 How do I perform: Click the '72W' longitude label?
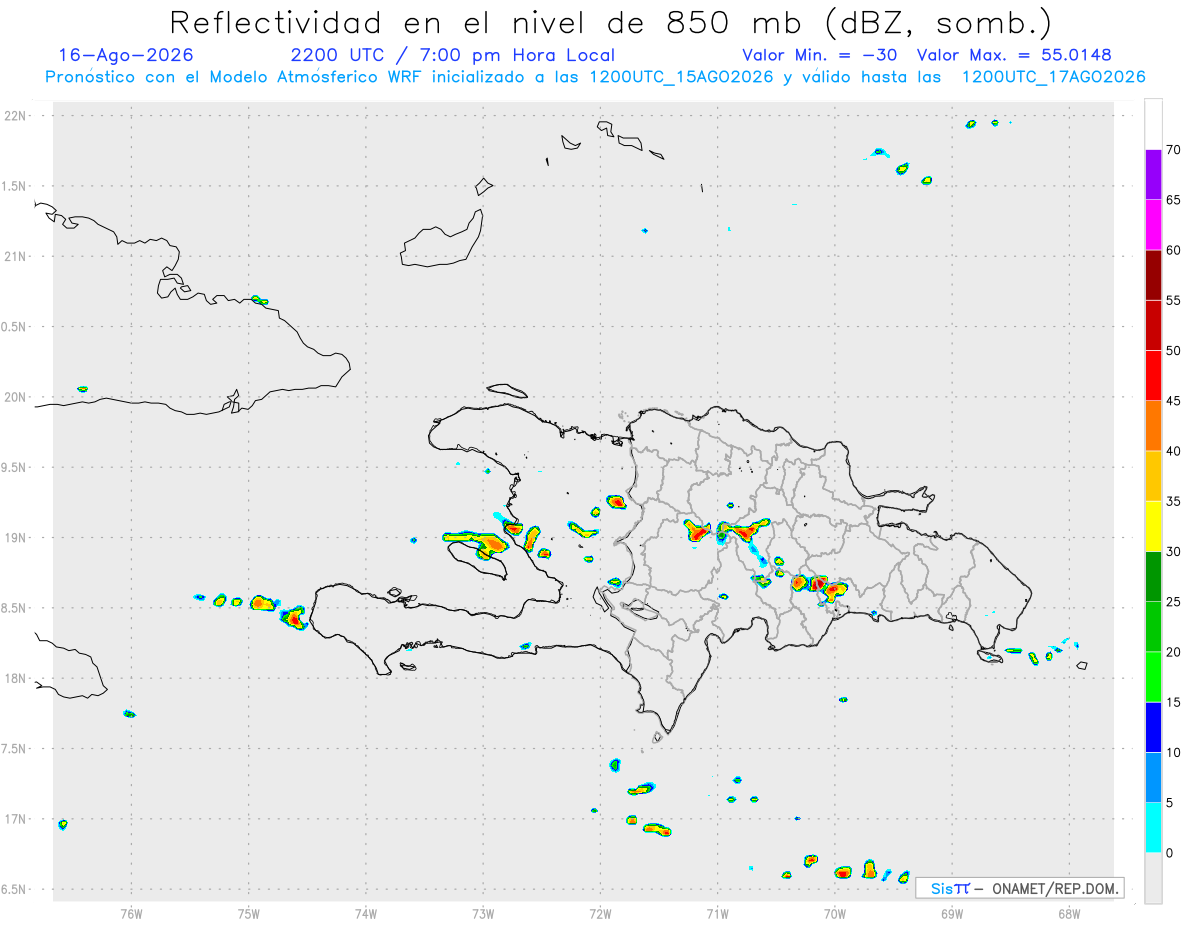(600, 913)
